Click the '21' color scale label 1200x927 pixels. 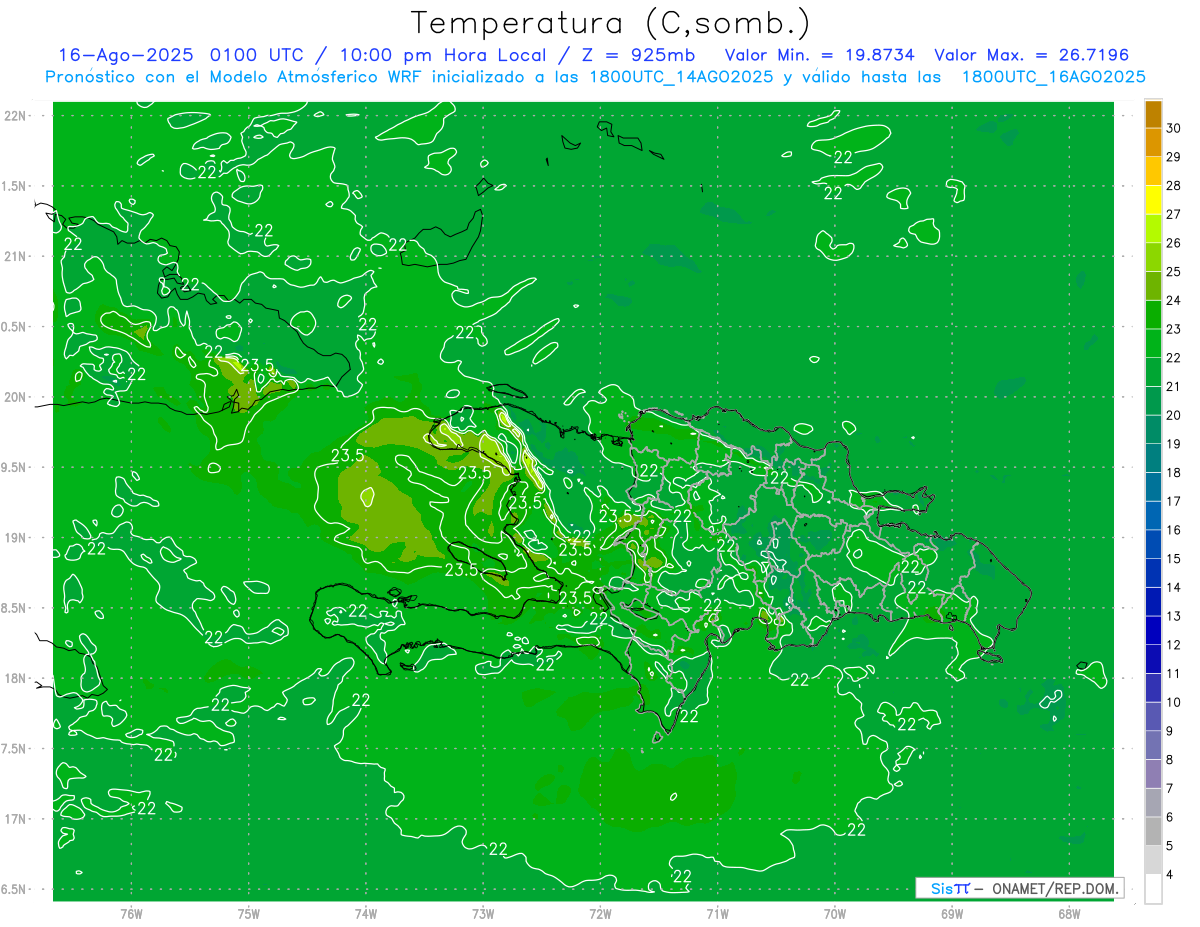pos(1173,387)
